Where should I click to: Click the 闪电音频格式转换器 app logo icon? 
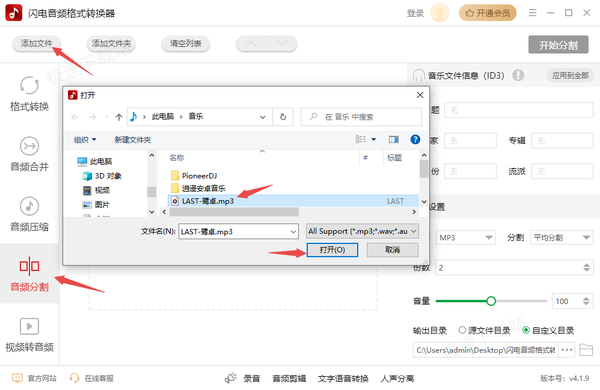pyautogui.click(x=14, y=13)
